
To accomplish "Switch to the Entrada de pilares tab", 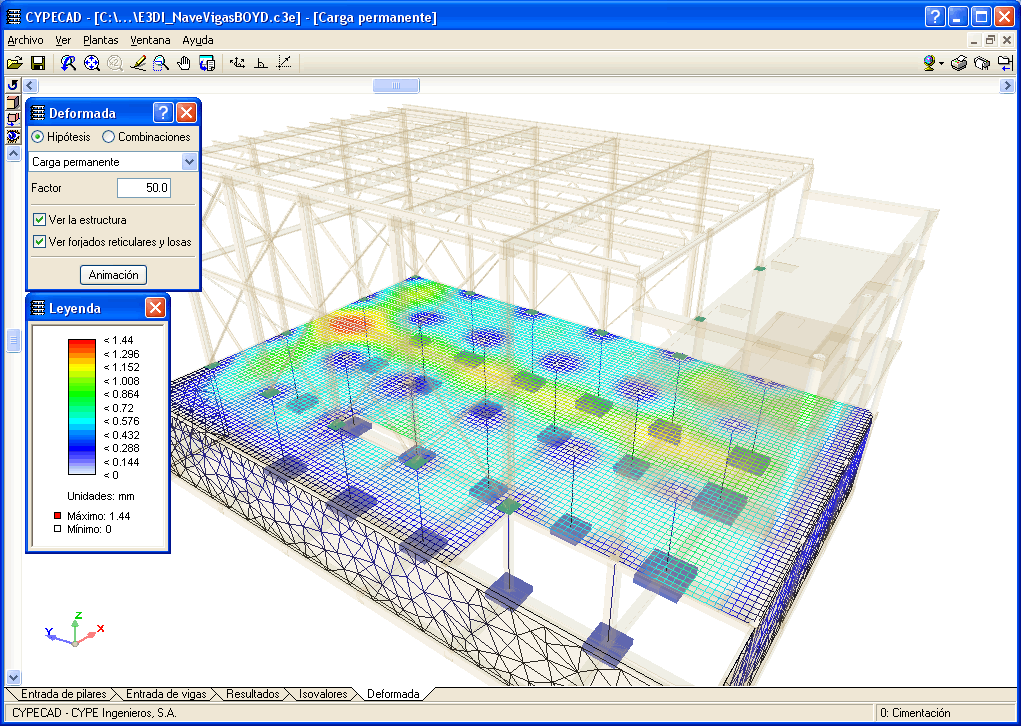I will coord(63,694).
